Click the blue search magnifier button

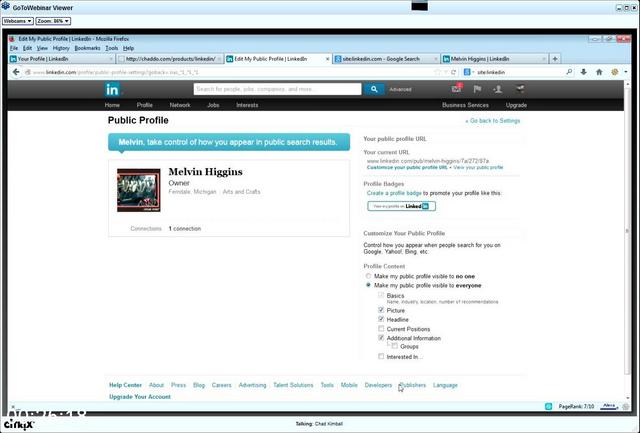coord(374,89)
